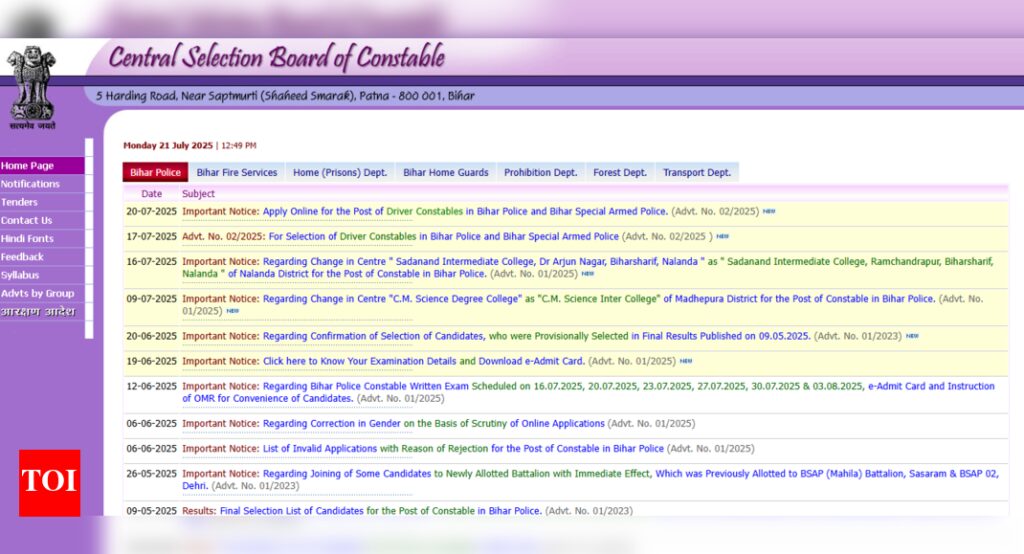
Task: Click the date 12-06-2025 in the table
Action: pos(152,386)
